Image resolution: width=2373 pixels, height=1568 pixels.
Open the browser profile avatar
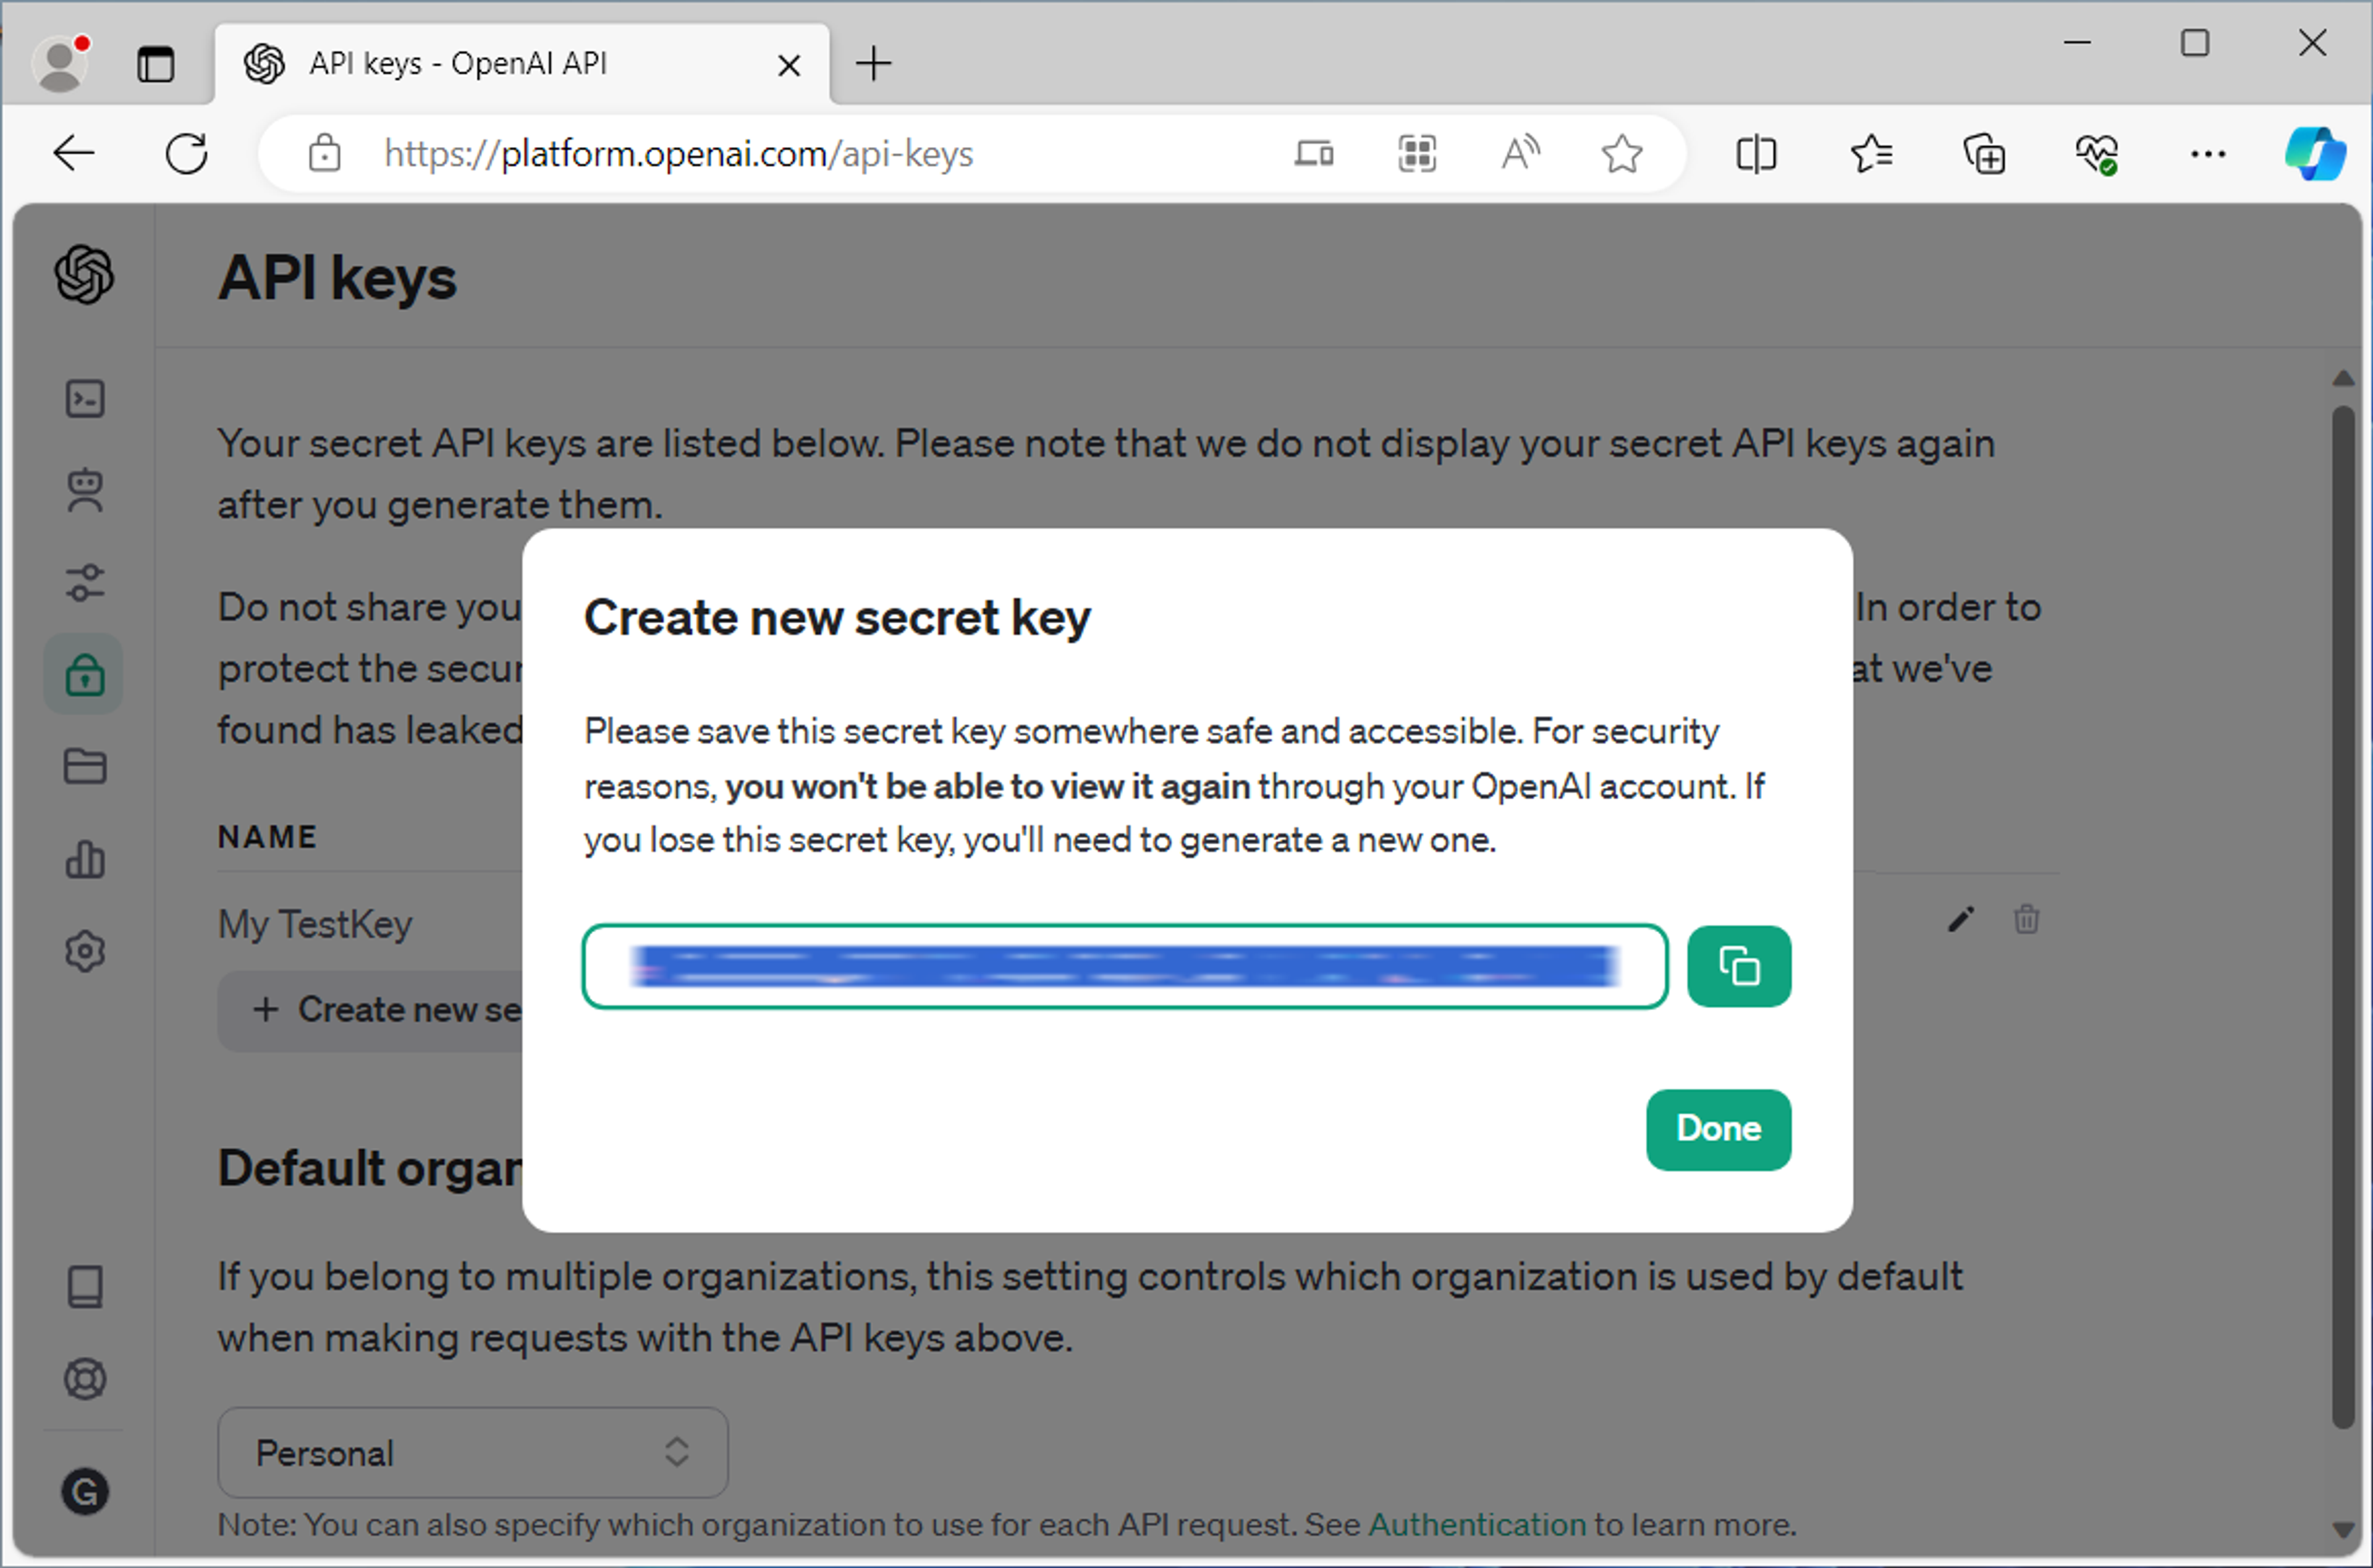tap(60, 65)
